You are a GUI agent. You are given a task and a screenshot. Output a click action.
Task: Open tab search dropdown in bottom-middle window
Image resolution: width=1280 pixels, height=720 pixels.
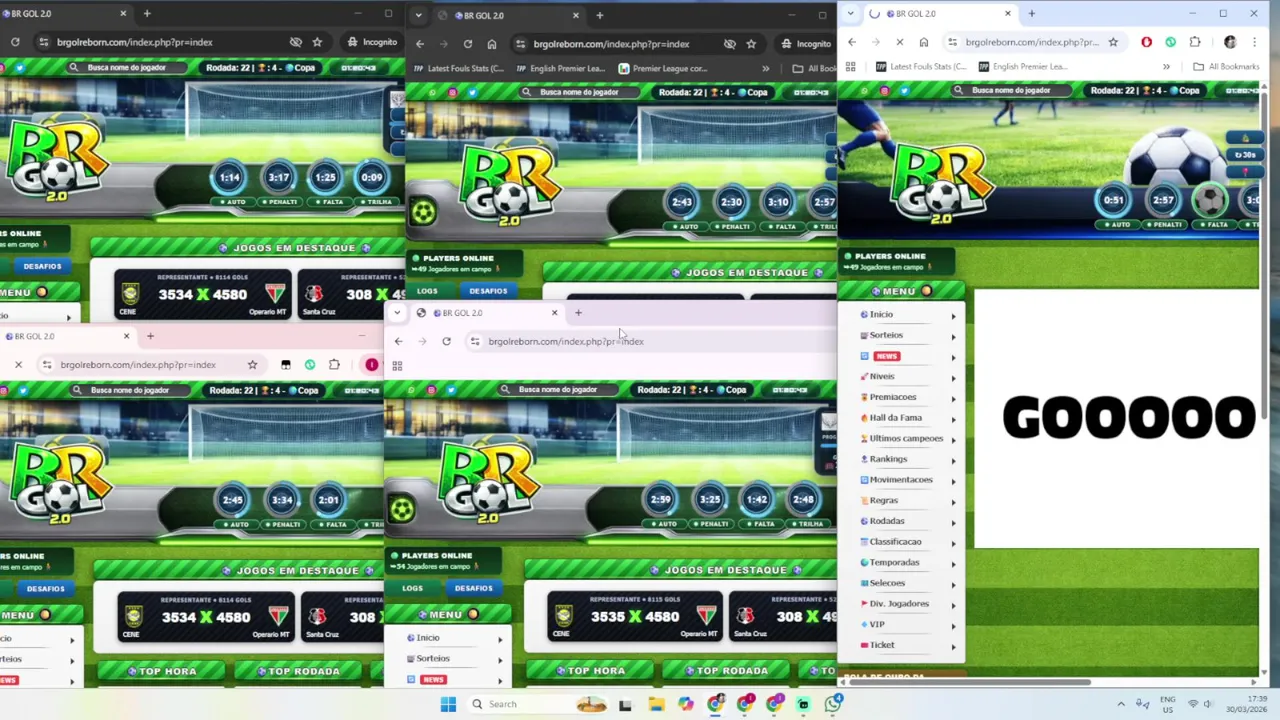click(x=397, y=313)
